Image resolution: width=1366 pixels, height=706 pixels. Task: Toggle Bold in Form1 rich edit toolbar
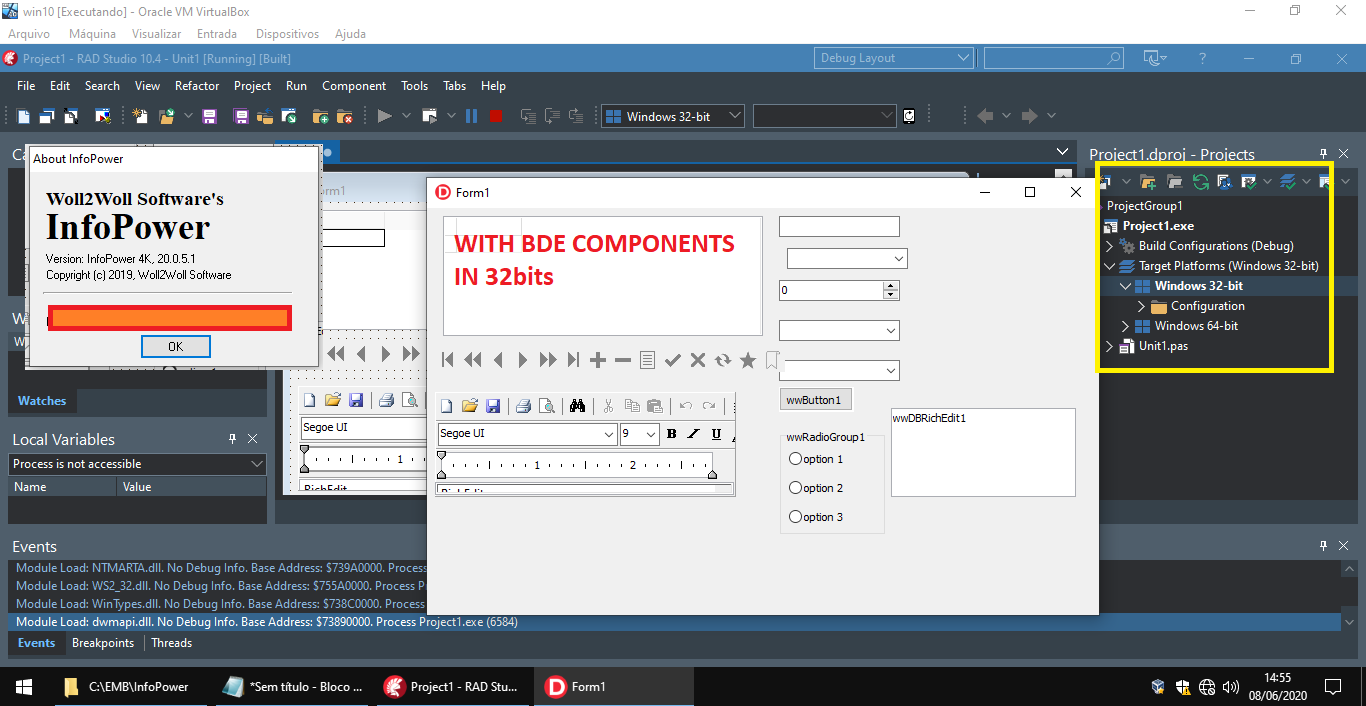click(x=671, y=434)
